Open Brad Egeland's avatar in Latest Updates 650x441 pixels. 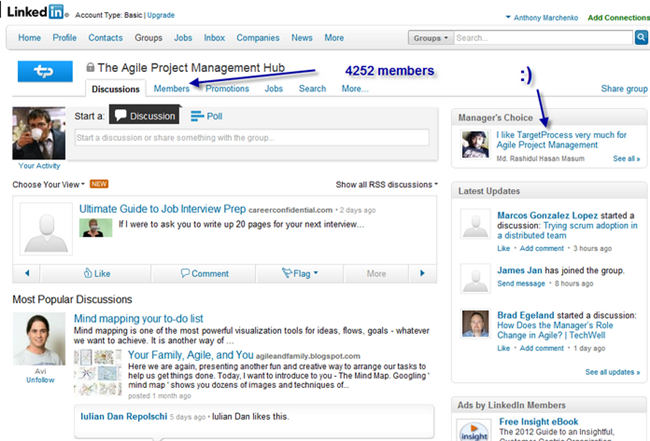[475, 324]
